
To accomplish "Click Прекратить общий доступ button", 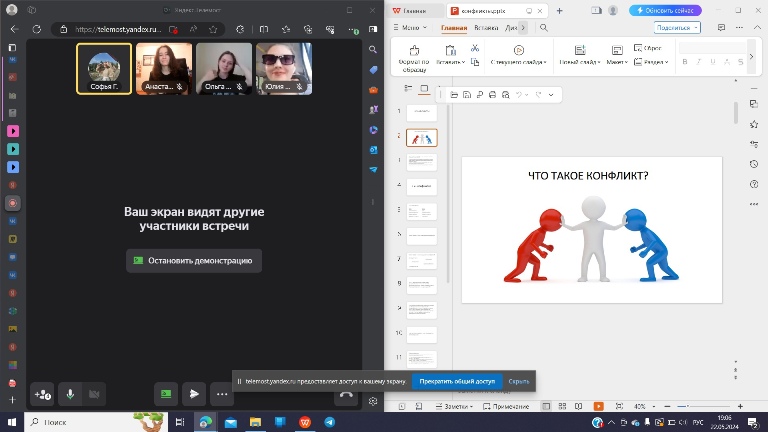I will tap(457, 381).
